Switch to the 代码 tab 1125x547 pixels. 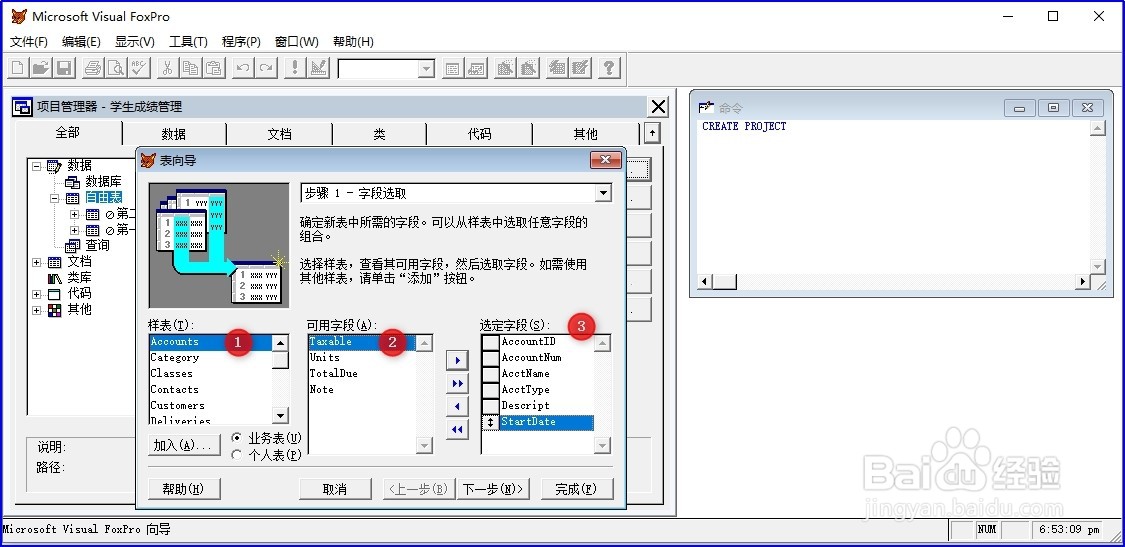point(479,134)
